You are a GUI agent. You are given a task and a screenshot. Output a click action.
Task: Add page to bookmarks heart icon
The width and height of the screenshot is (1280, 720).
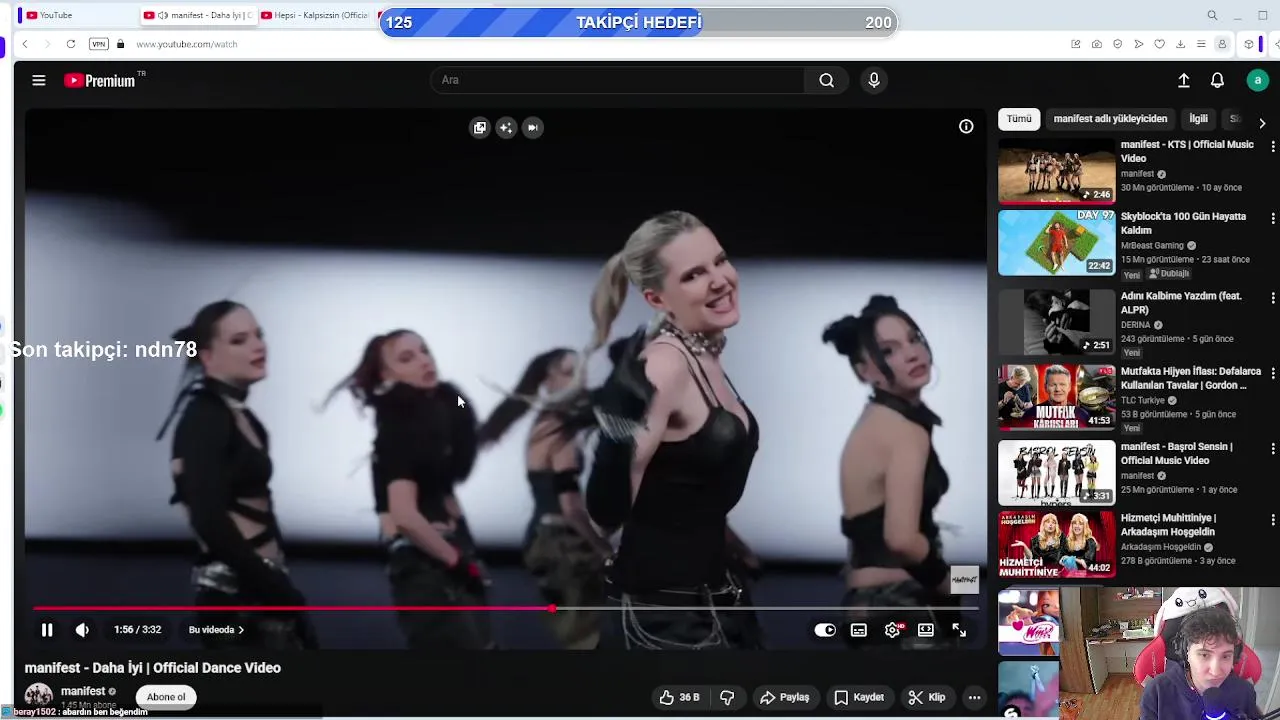tap(1159, 44)
